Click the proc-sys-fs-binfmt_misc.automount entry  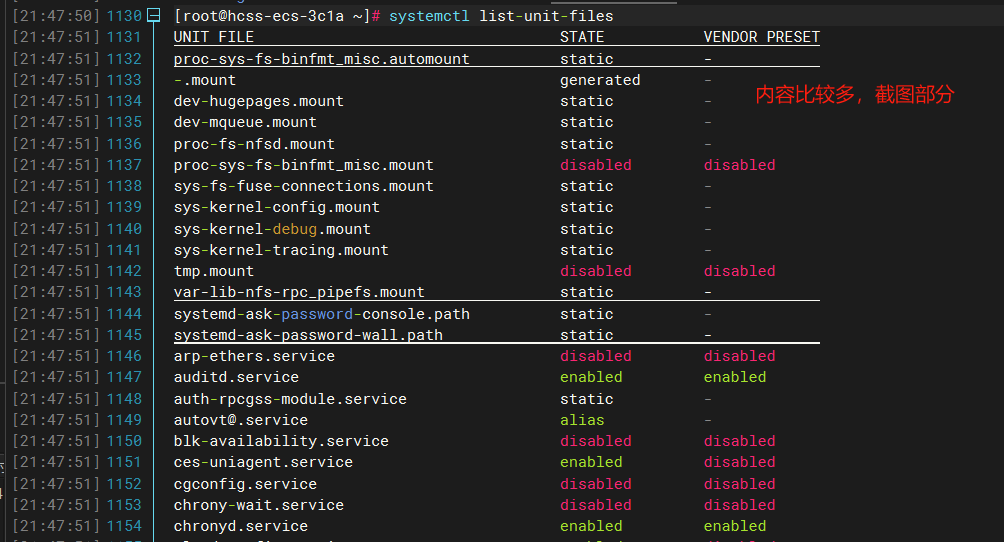coord(321,59)
